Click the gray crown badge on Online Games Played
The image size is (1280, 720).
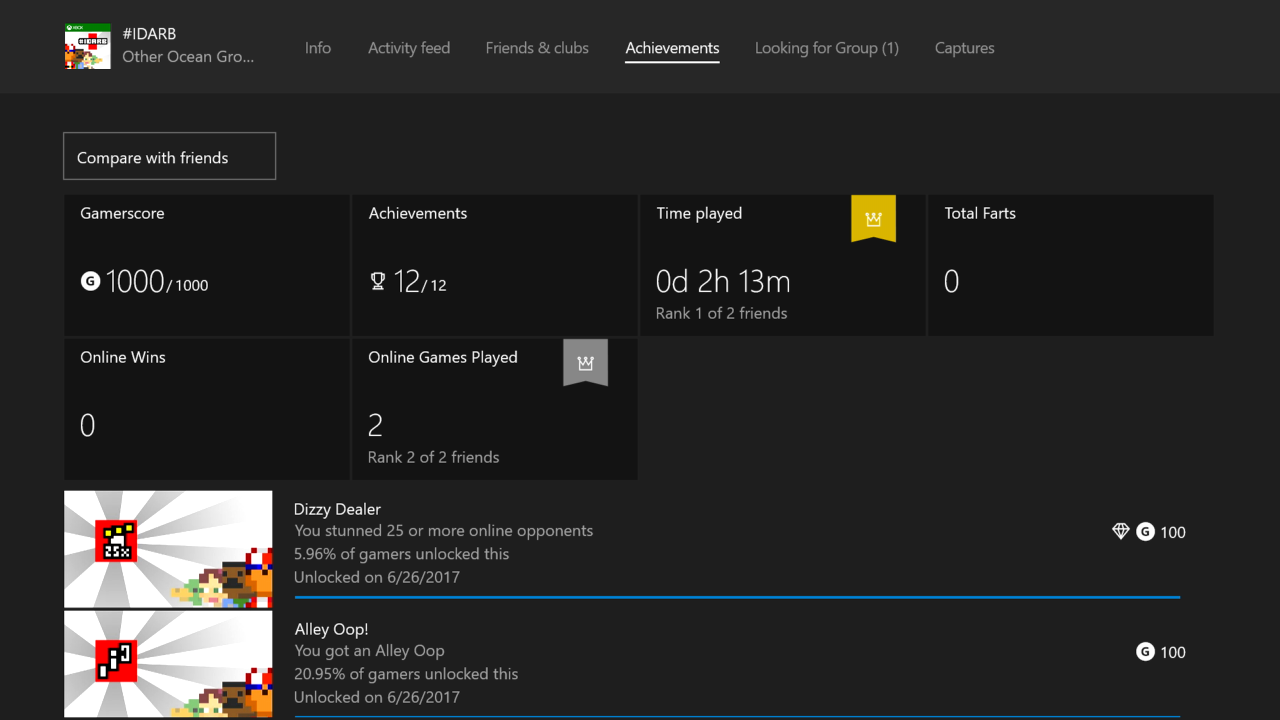point(585,362)
